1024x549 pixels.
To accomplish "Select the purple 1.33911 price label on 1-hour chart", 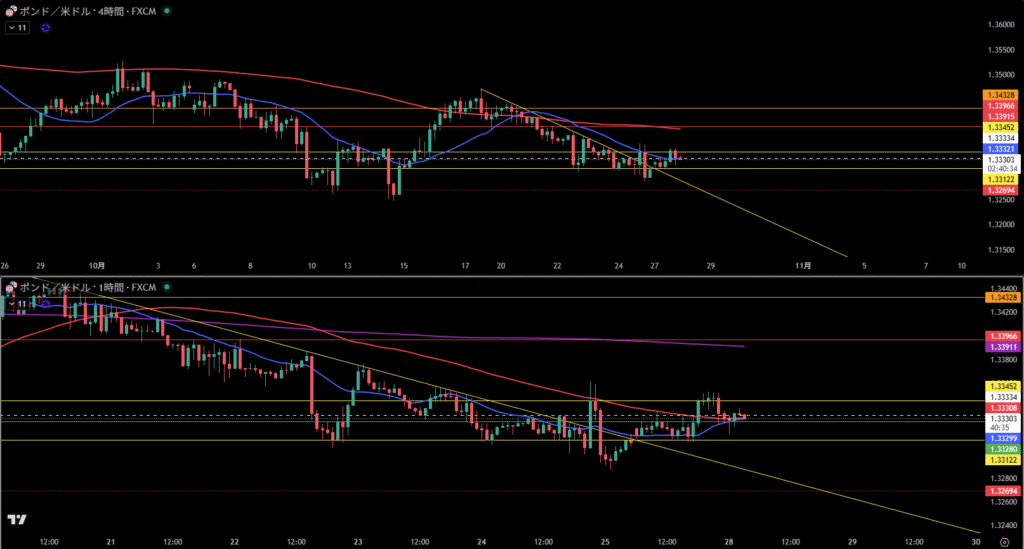I will (1001, 347).
